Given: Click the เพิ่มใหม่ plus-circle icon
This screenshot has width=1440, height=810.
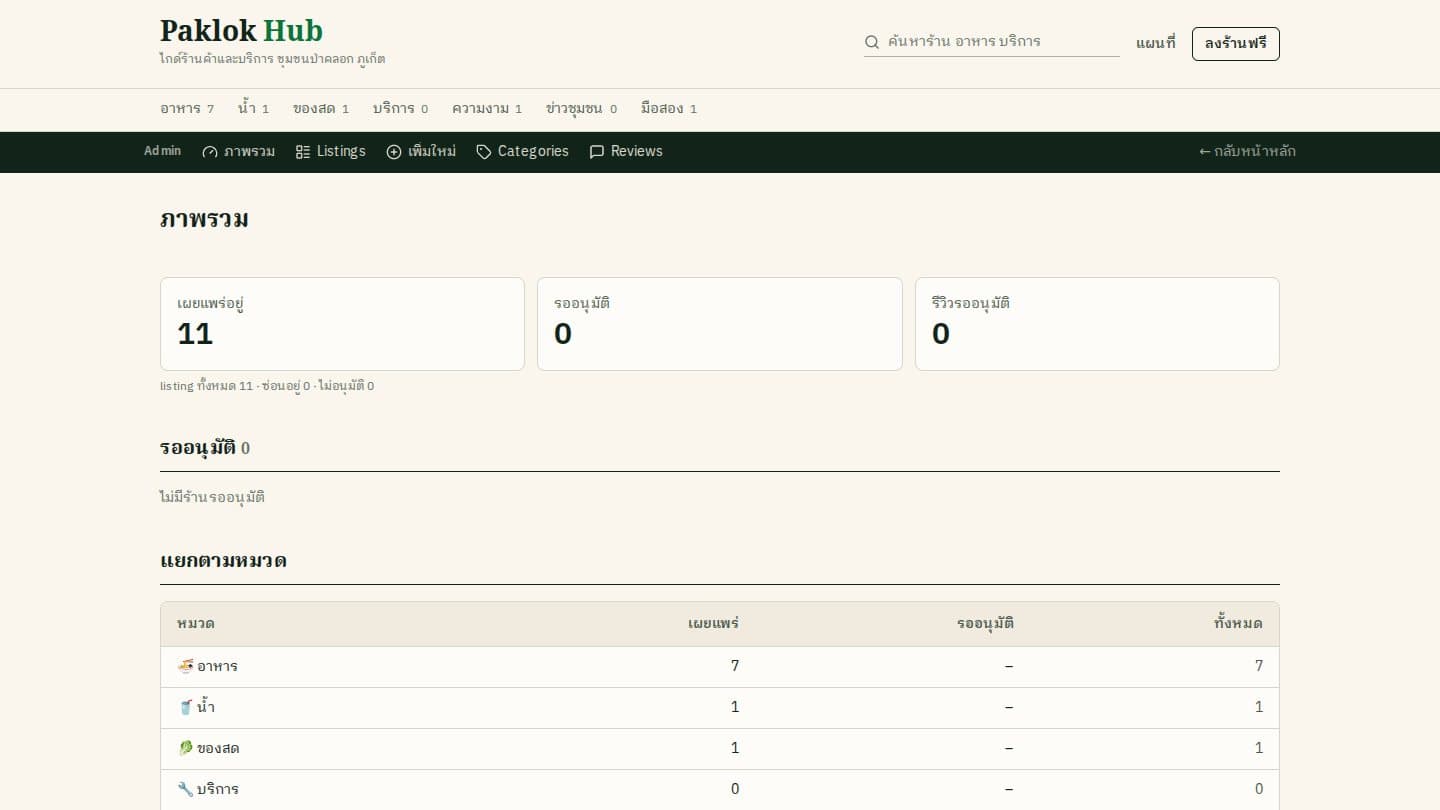Looking at the screenshot, I should click(394, 152).
